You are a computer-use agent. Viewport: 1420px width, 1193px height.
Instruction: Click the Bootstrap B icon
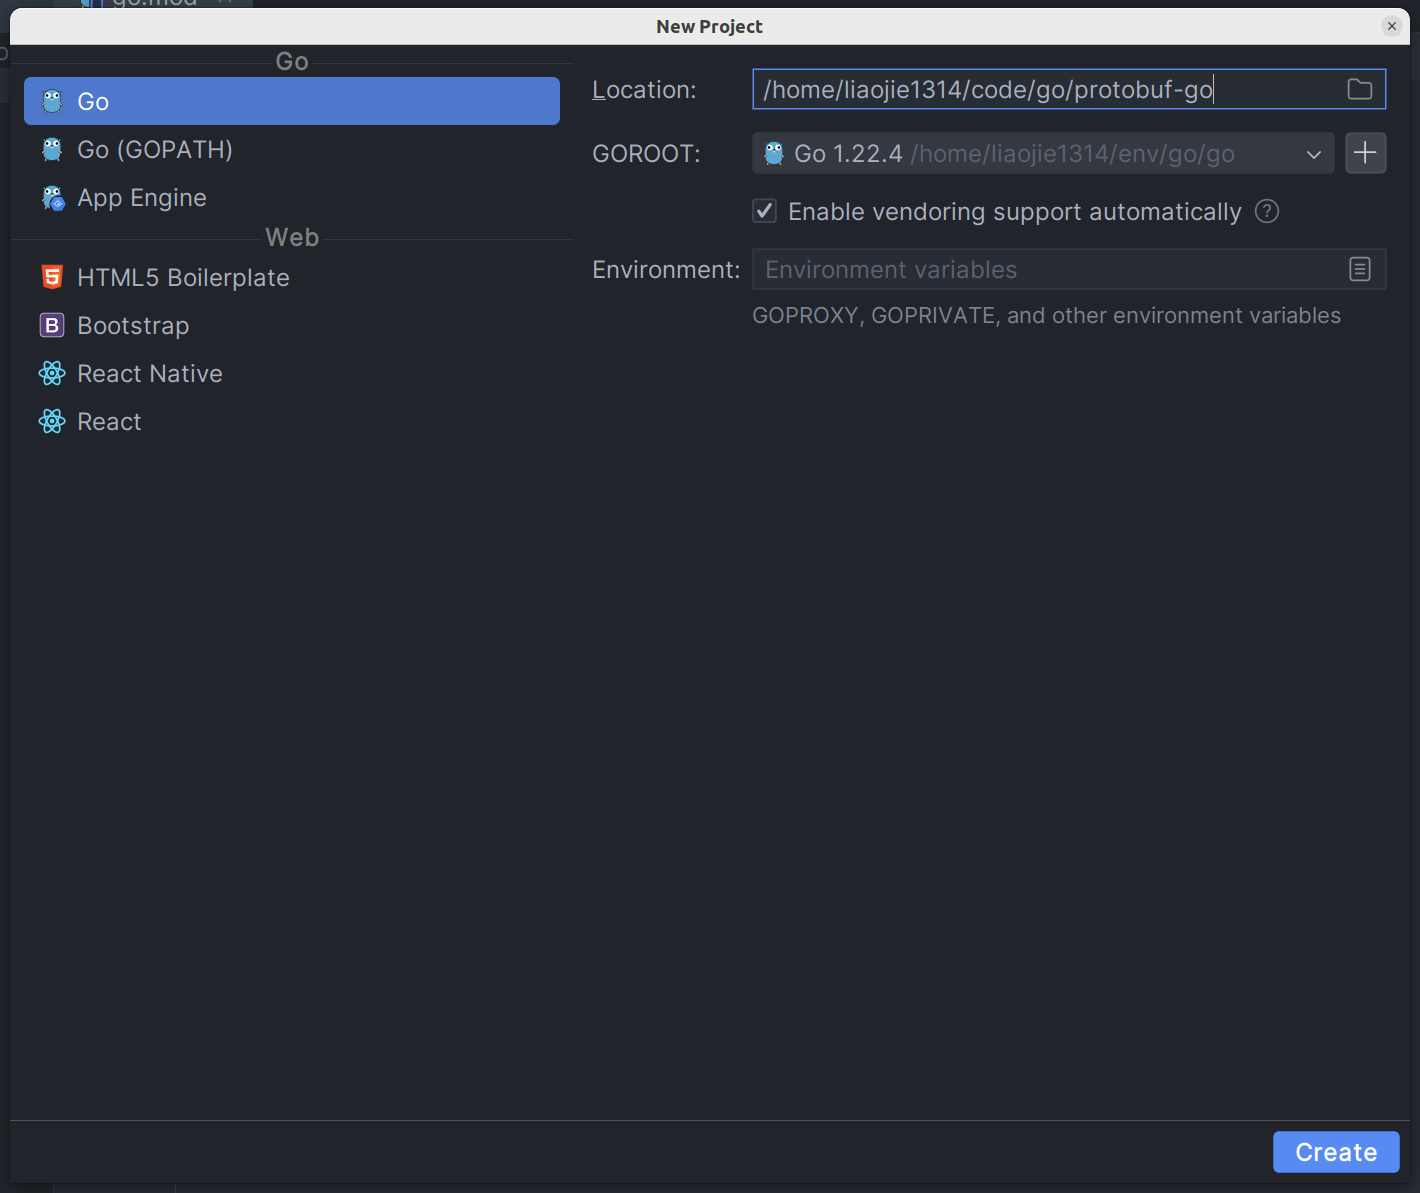(x=52, y=325)
